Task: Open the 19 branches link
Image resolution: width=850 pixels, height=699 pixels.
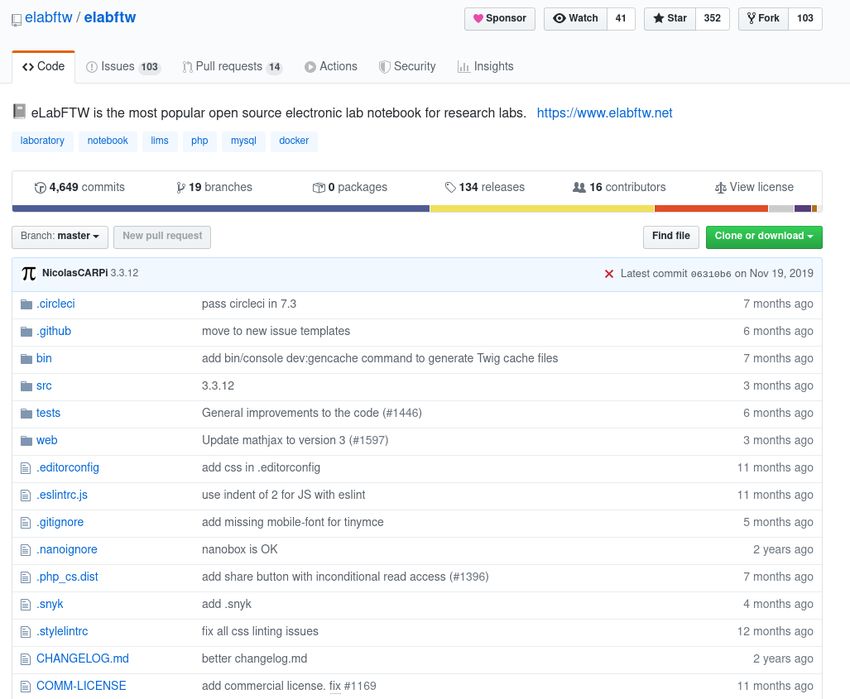Action: 215,188
